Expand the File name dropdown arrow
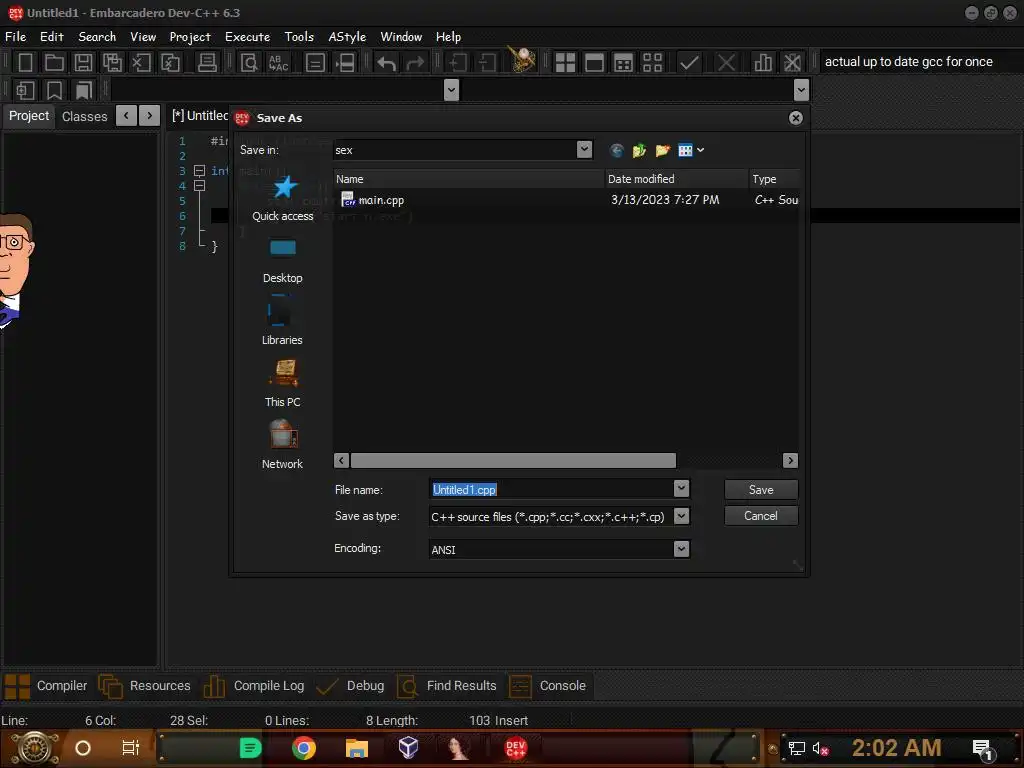Viewport: 1024px width, 768px height. click(681, 488)
